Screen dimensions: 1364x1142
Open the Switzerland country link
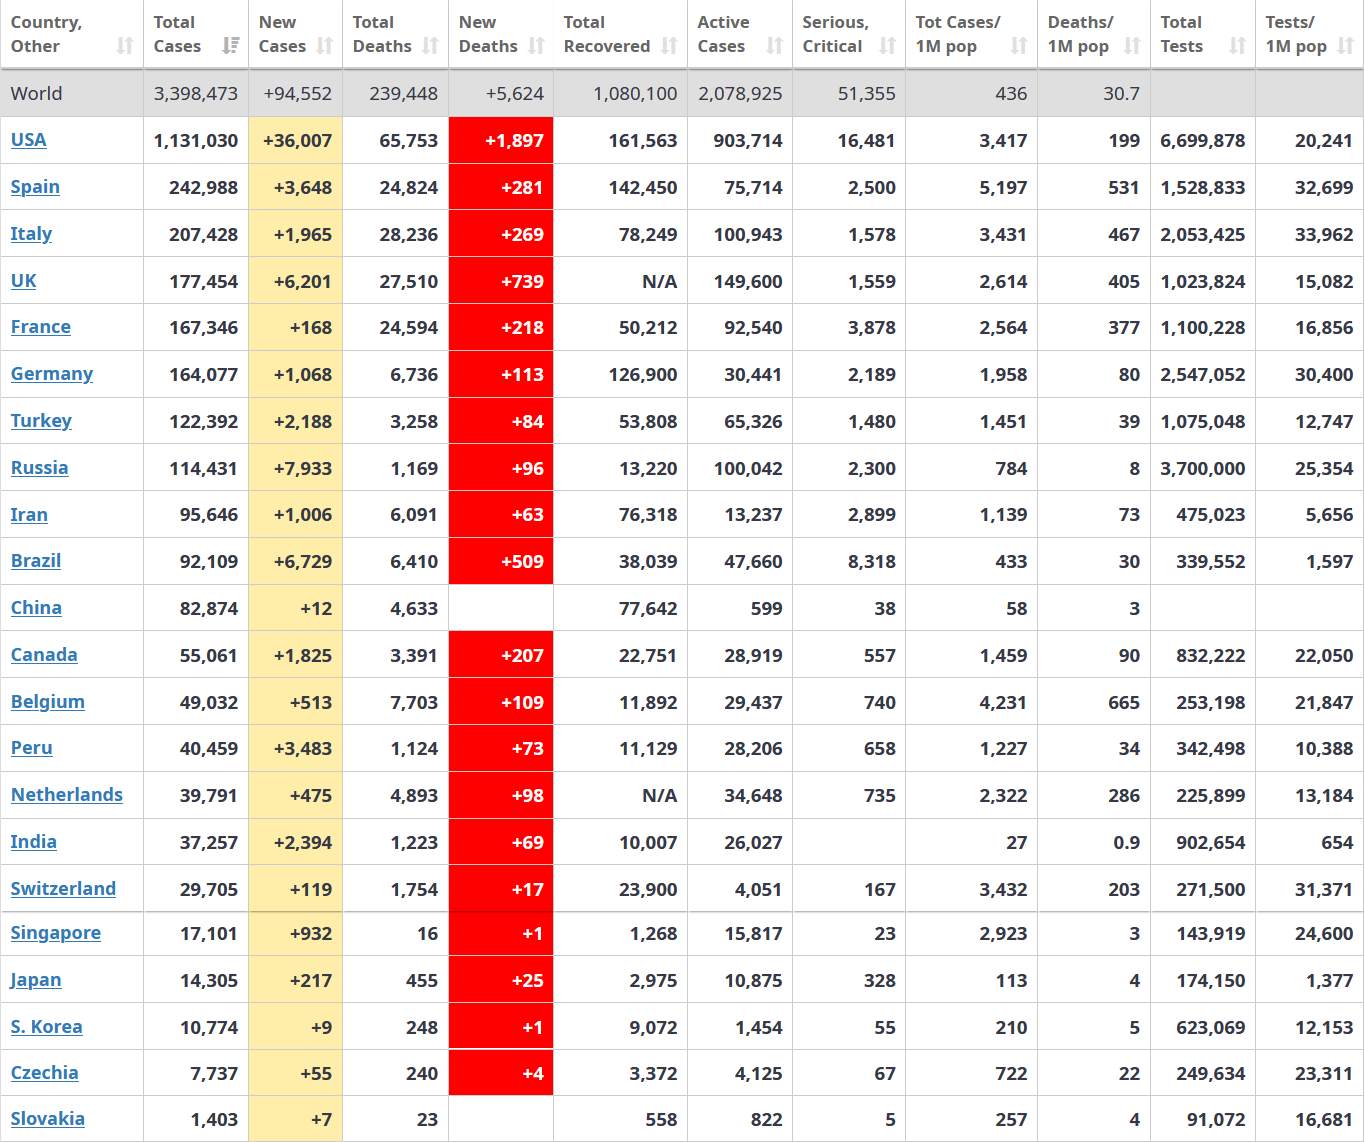click(x=63, y=889)
